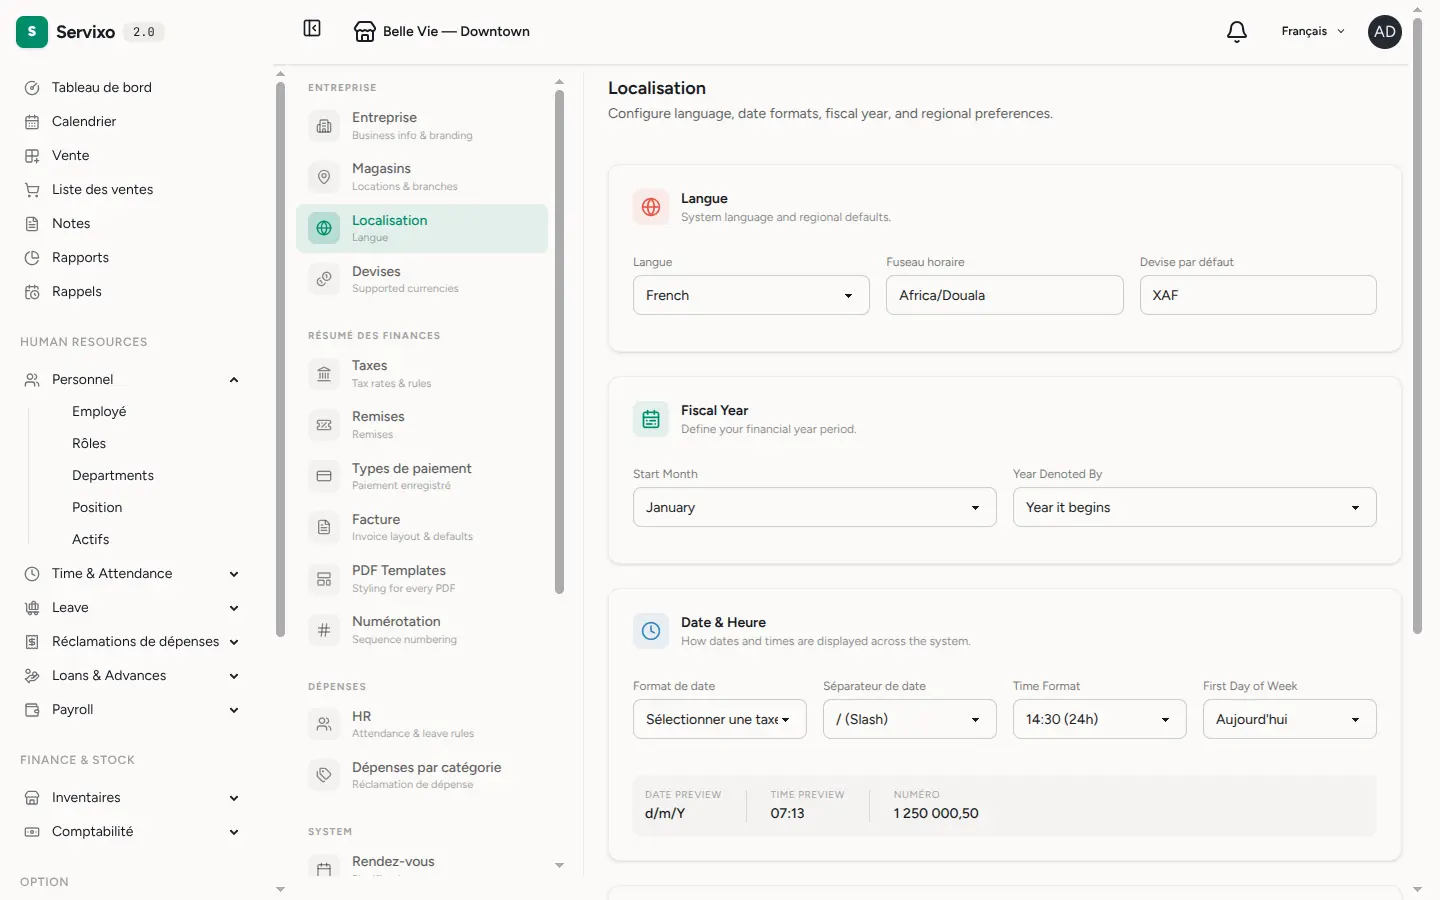Open the Langue French dropdown

pos(751,295)
